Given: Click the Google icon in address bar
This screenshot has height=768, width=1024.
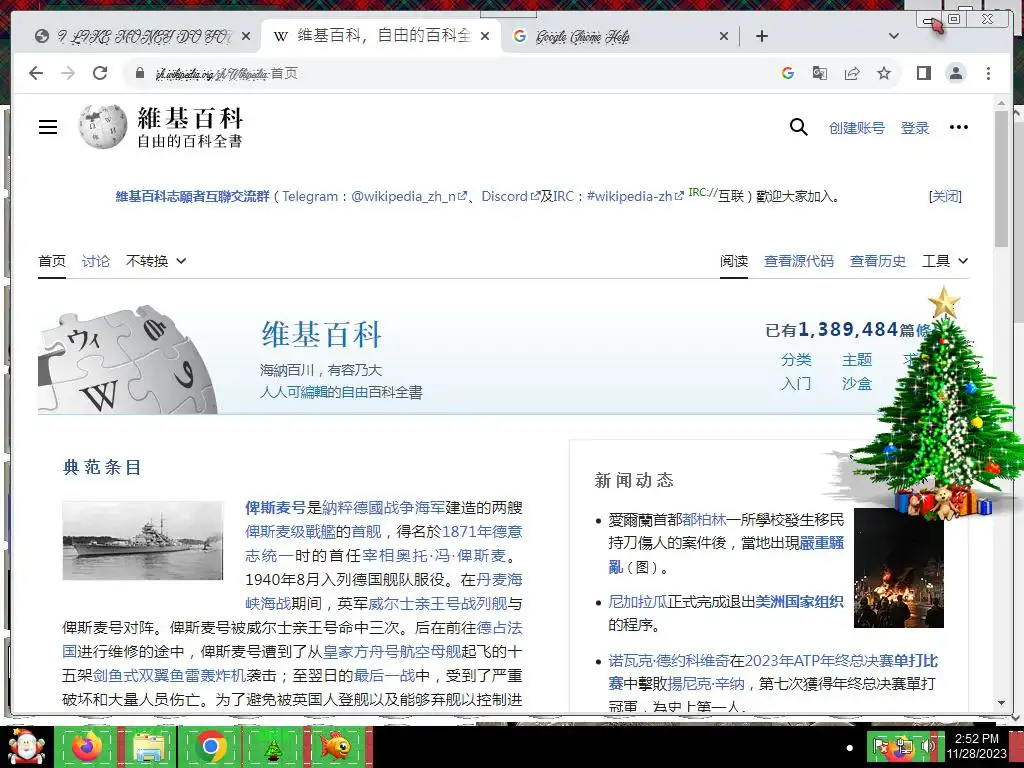Looking at the screenshot, I should (x=788, y=73).
